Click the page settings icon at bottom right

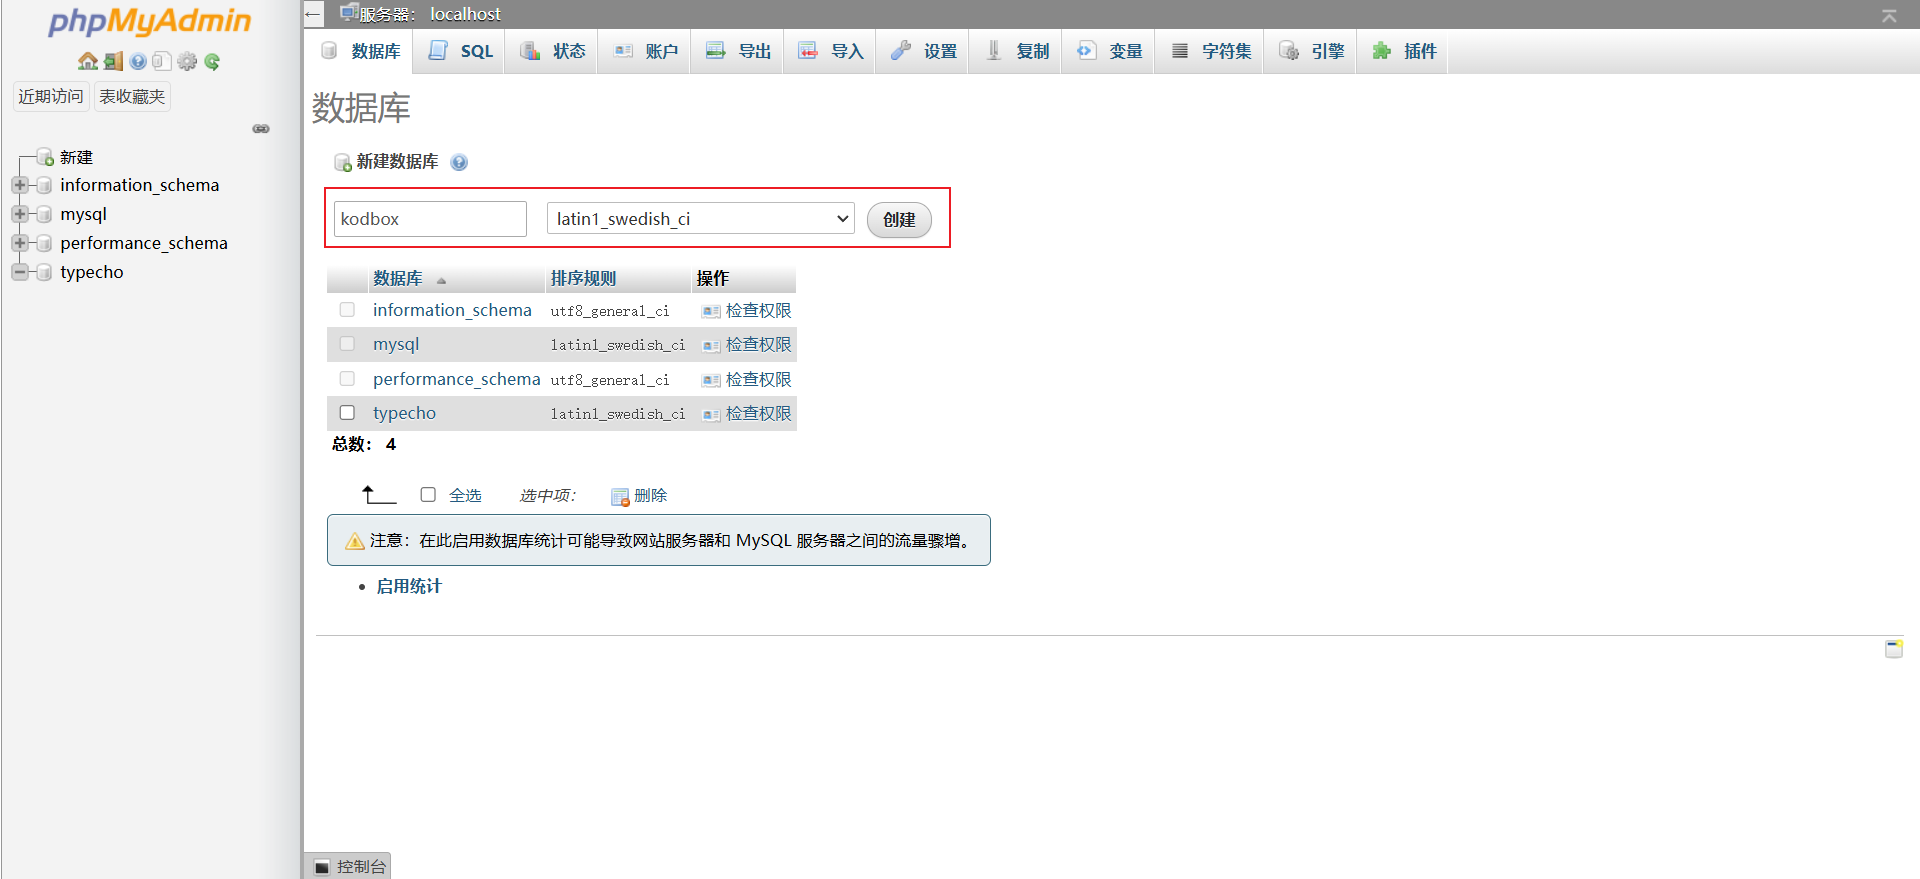[x=1893, y=649]
